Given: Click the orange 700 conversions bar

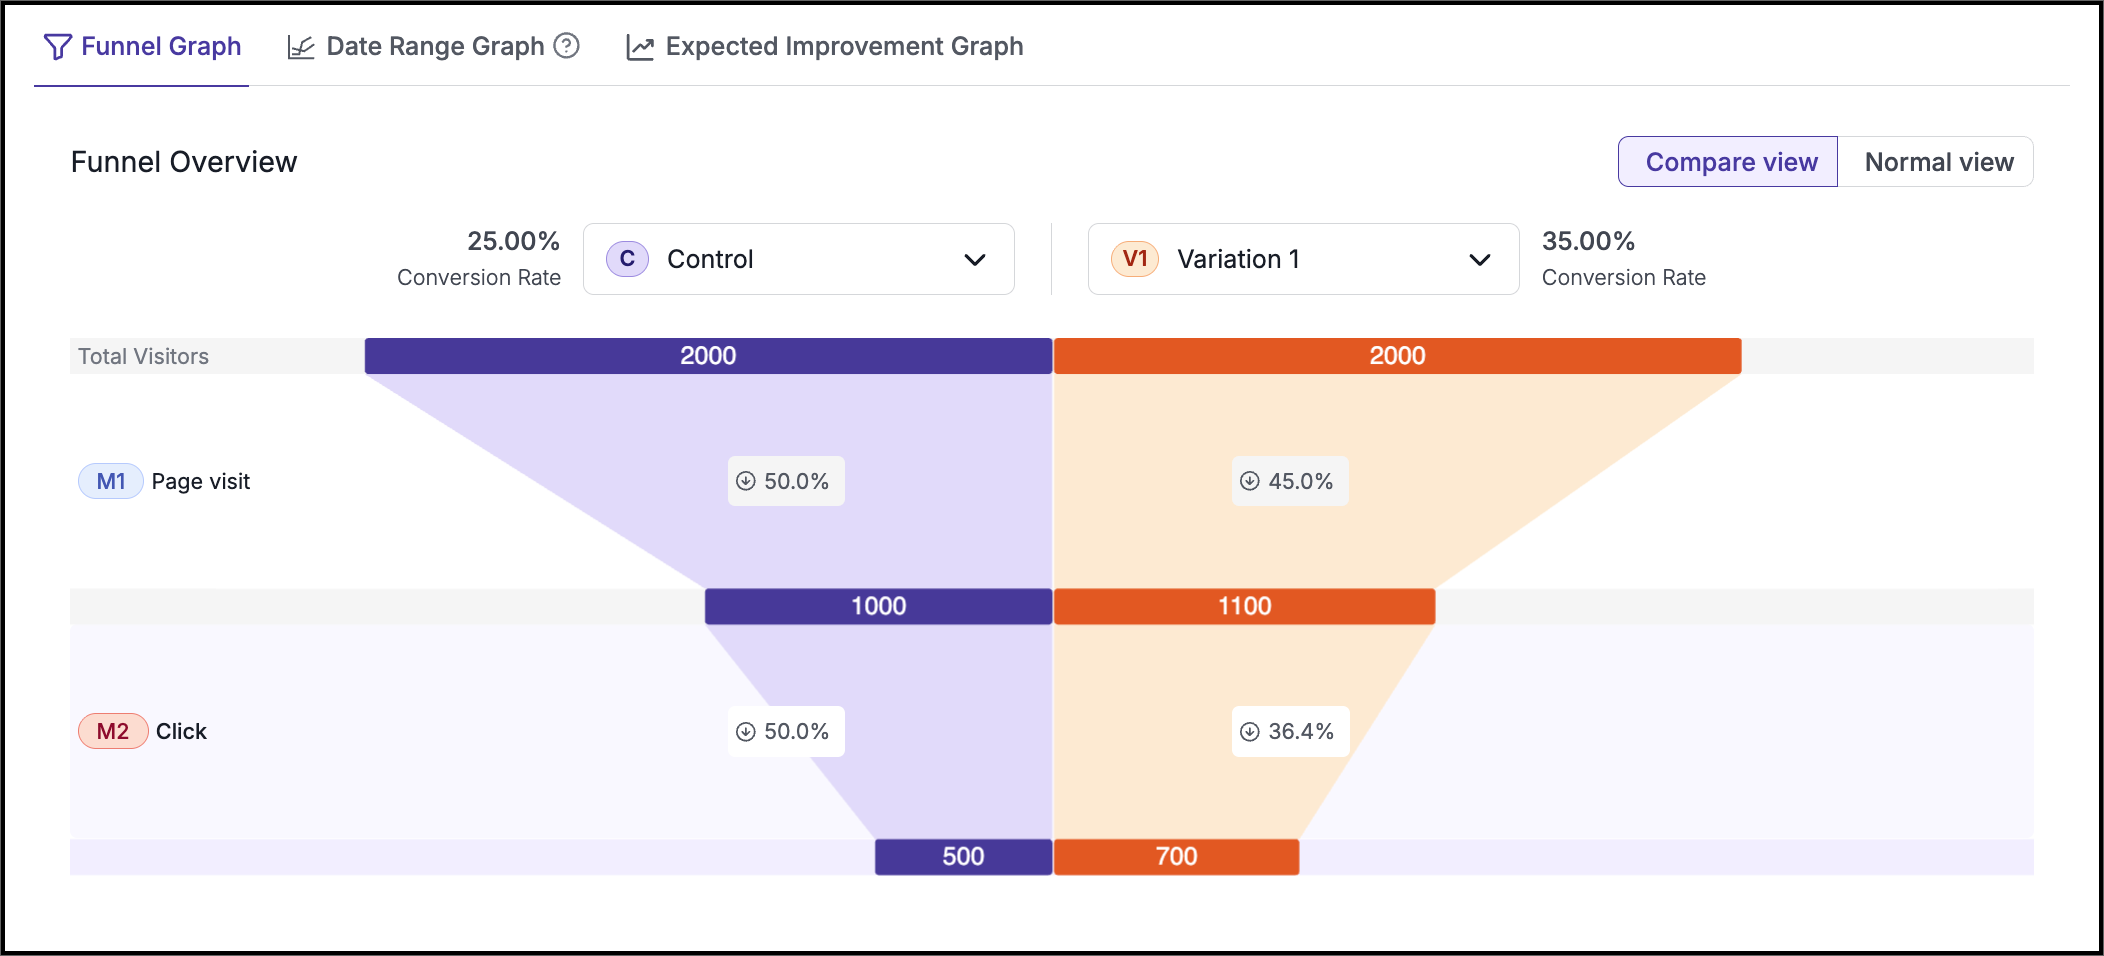Looking at the screenshot, I should (x=1177, y=857).
